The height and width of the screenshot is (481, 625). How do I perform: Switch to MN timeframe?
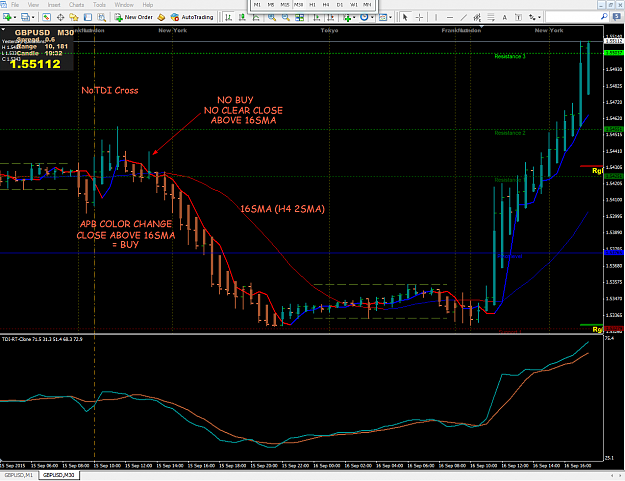pyautogui.click(x=367, y=5)
